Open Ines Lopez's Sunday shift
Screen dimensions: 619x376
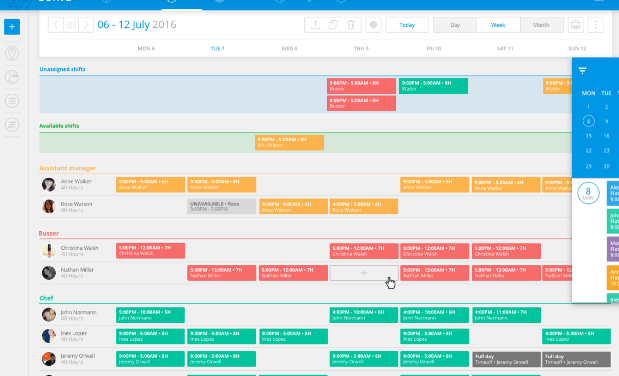[x=576, y=337]
